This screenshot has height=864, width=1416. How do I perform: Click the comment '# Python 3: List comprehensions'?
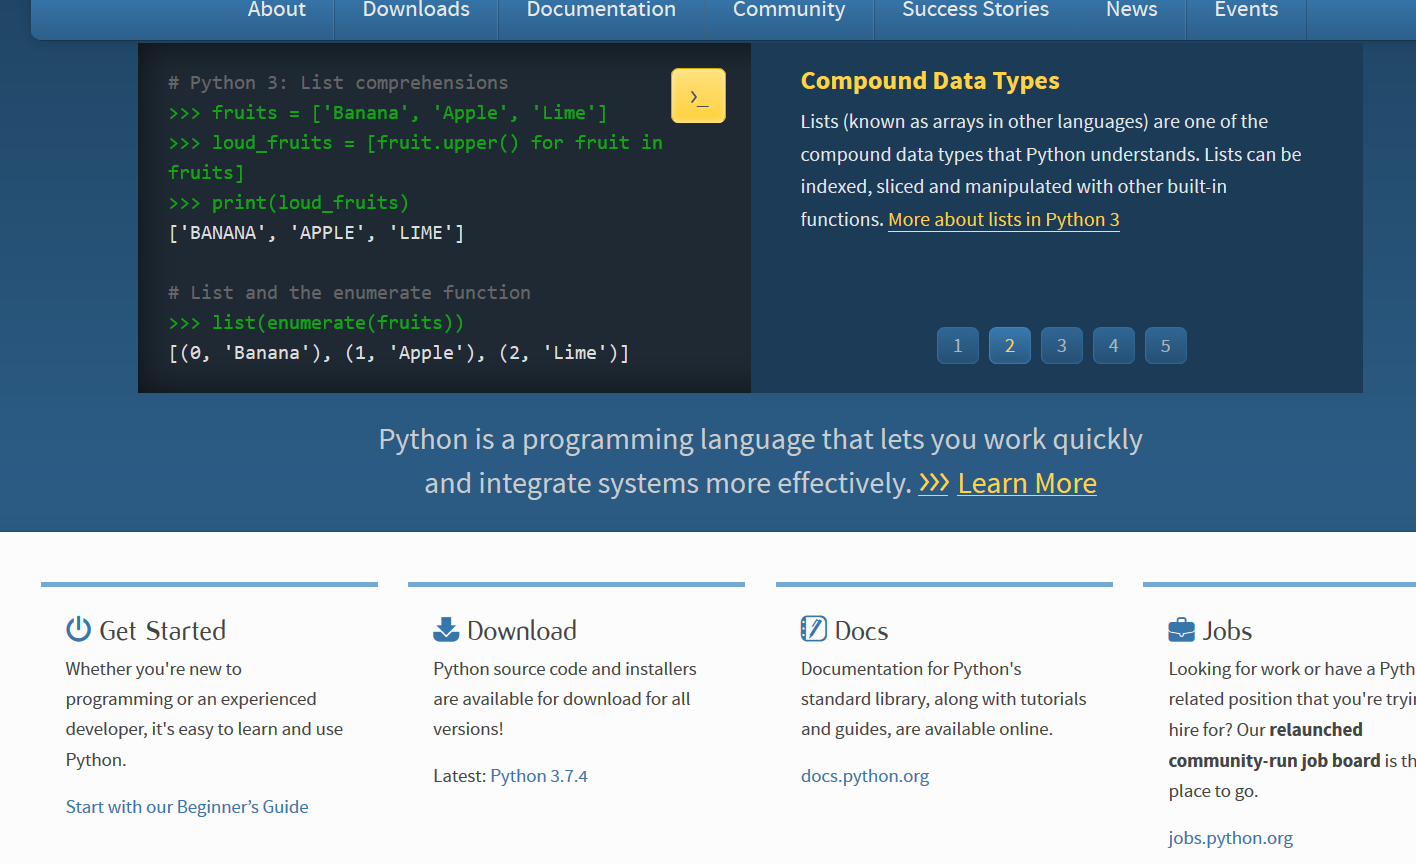(338, 83)
